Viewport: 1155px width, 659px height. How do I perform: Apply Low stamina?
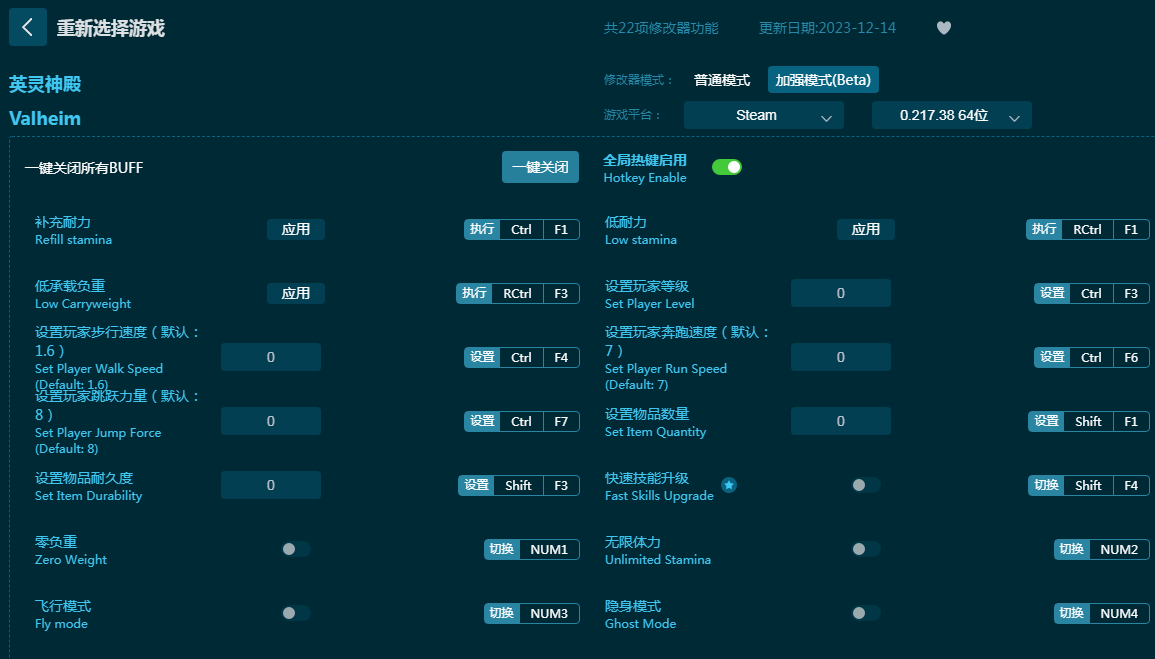coord(866,229)
